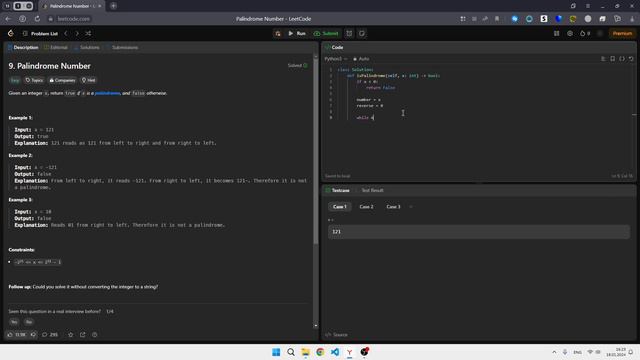Viewport: 640px width, 360px height.
Task: Select Case 3
Action: [393, 207]
